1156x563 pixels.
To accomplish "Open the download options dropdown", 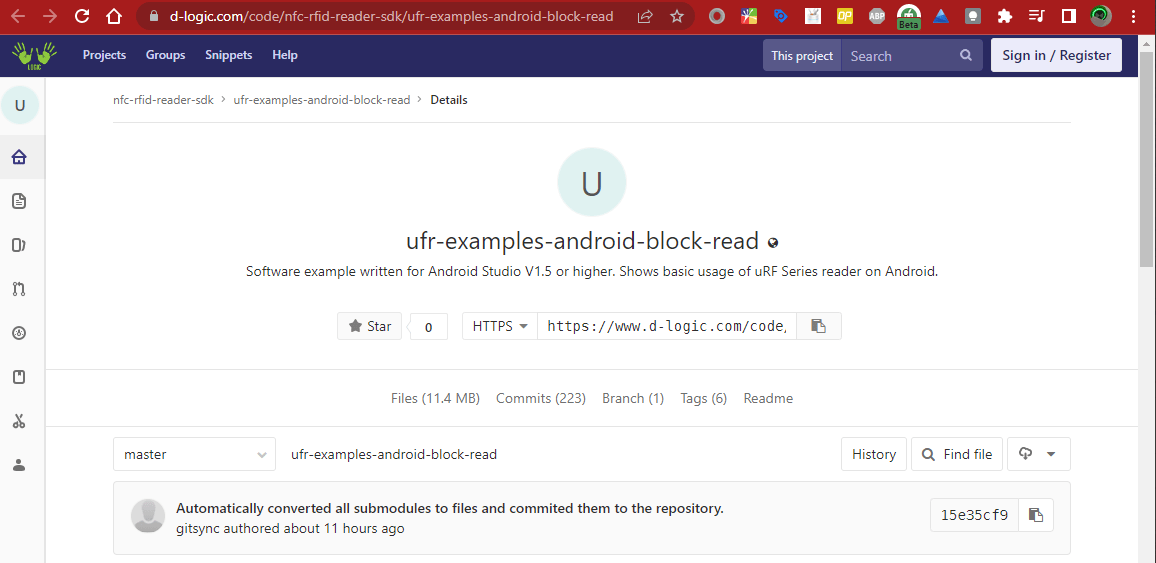I will pos(1037,454).
